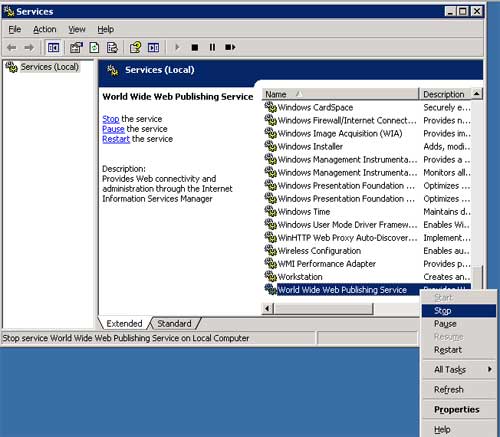Click the Wireless Configuration gear icon
500x437 pixels.
(271, 250)
